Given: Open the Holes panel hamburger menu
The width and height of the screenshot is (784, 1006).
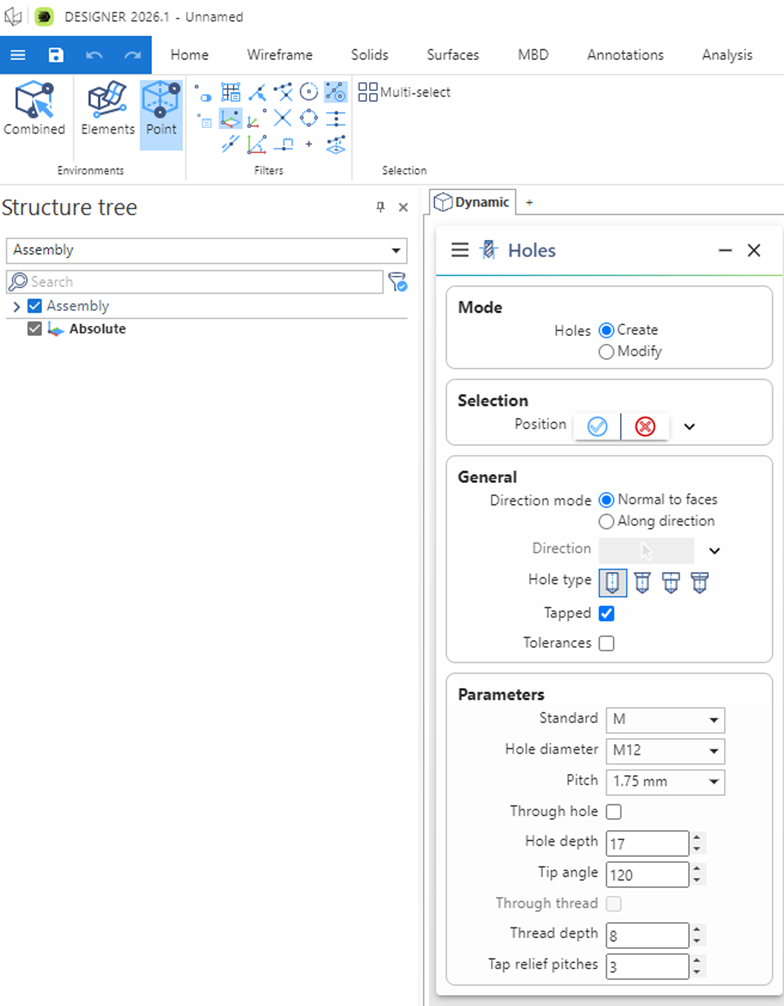Looking at the screenshot, I should click(x=460, y=250).
